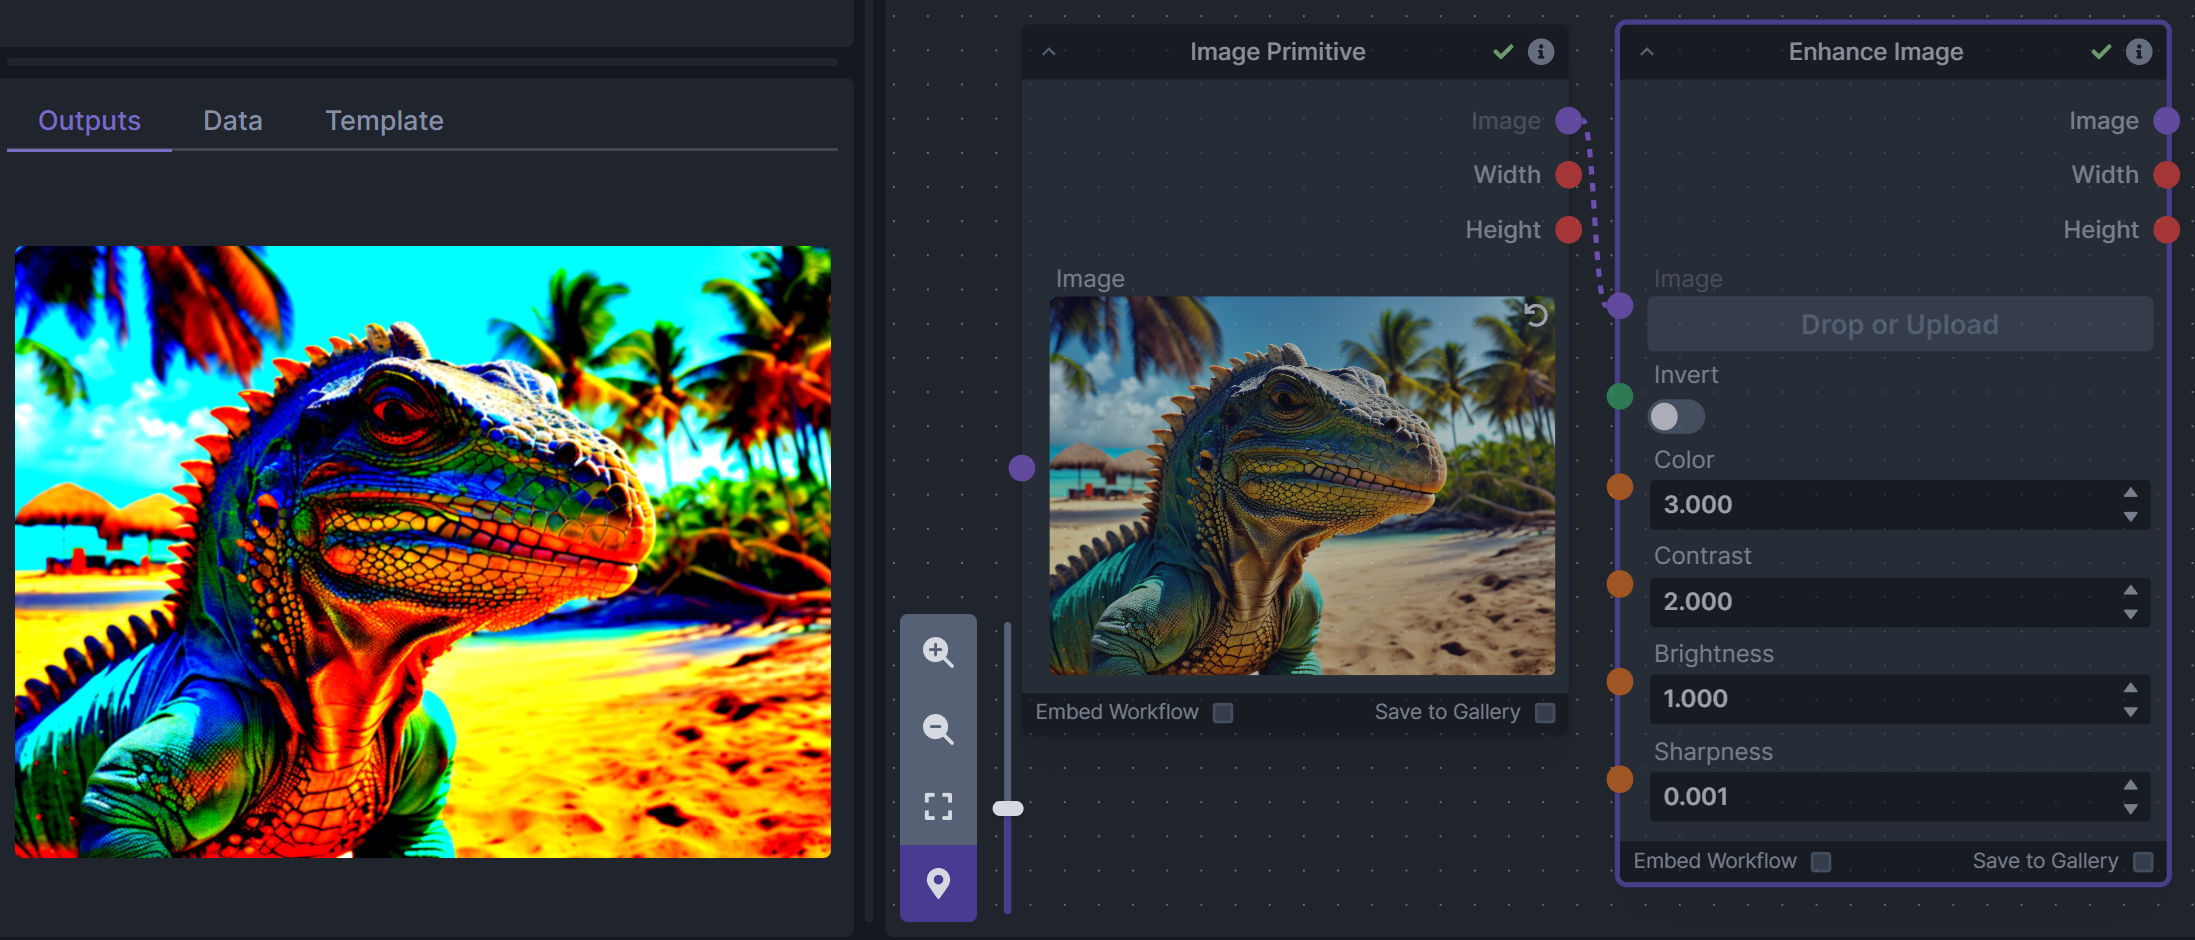Click the fit view brackets icon
This screenshot has width=2195, height=940.
938,806
